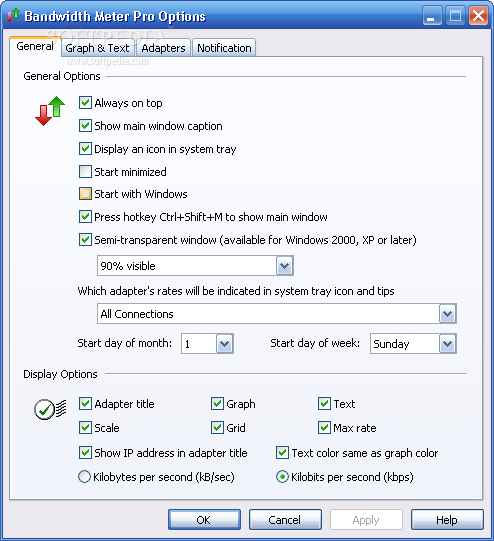Click the checkmark Display Options icon
The width and height of the screenshot is (494, 541).
point(50,409)
